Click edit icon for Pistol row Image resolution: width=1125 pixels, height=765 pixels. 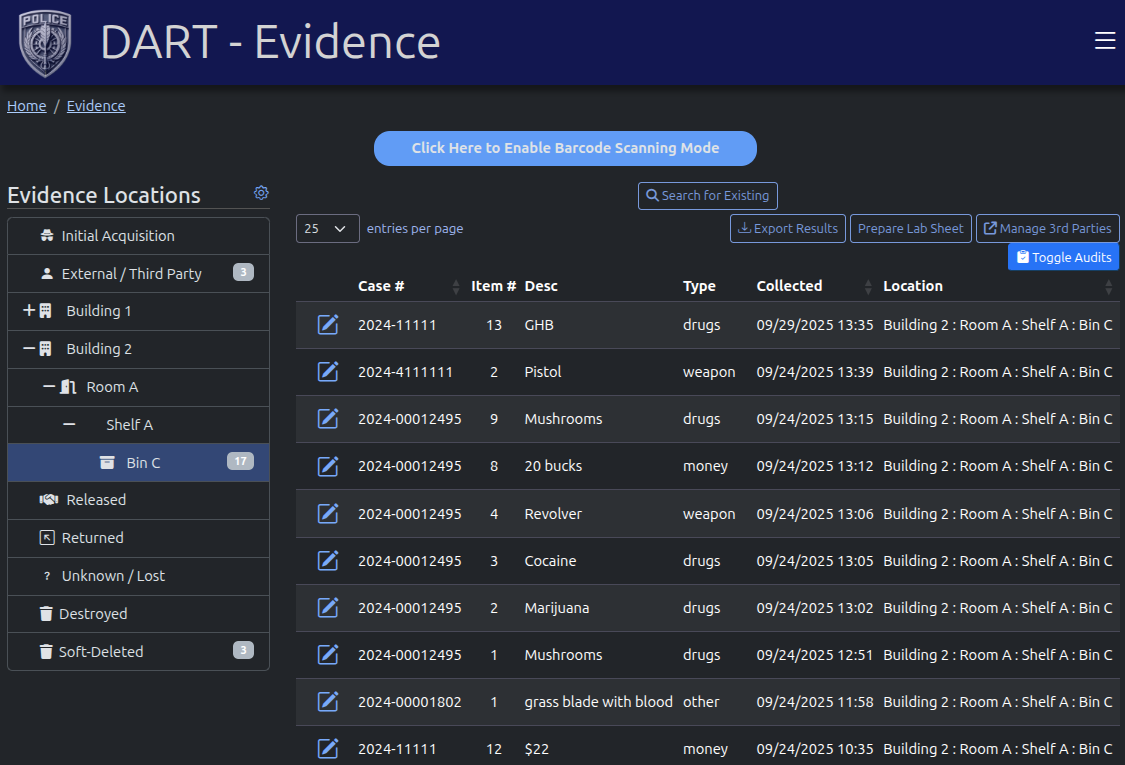click(328, 372)
